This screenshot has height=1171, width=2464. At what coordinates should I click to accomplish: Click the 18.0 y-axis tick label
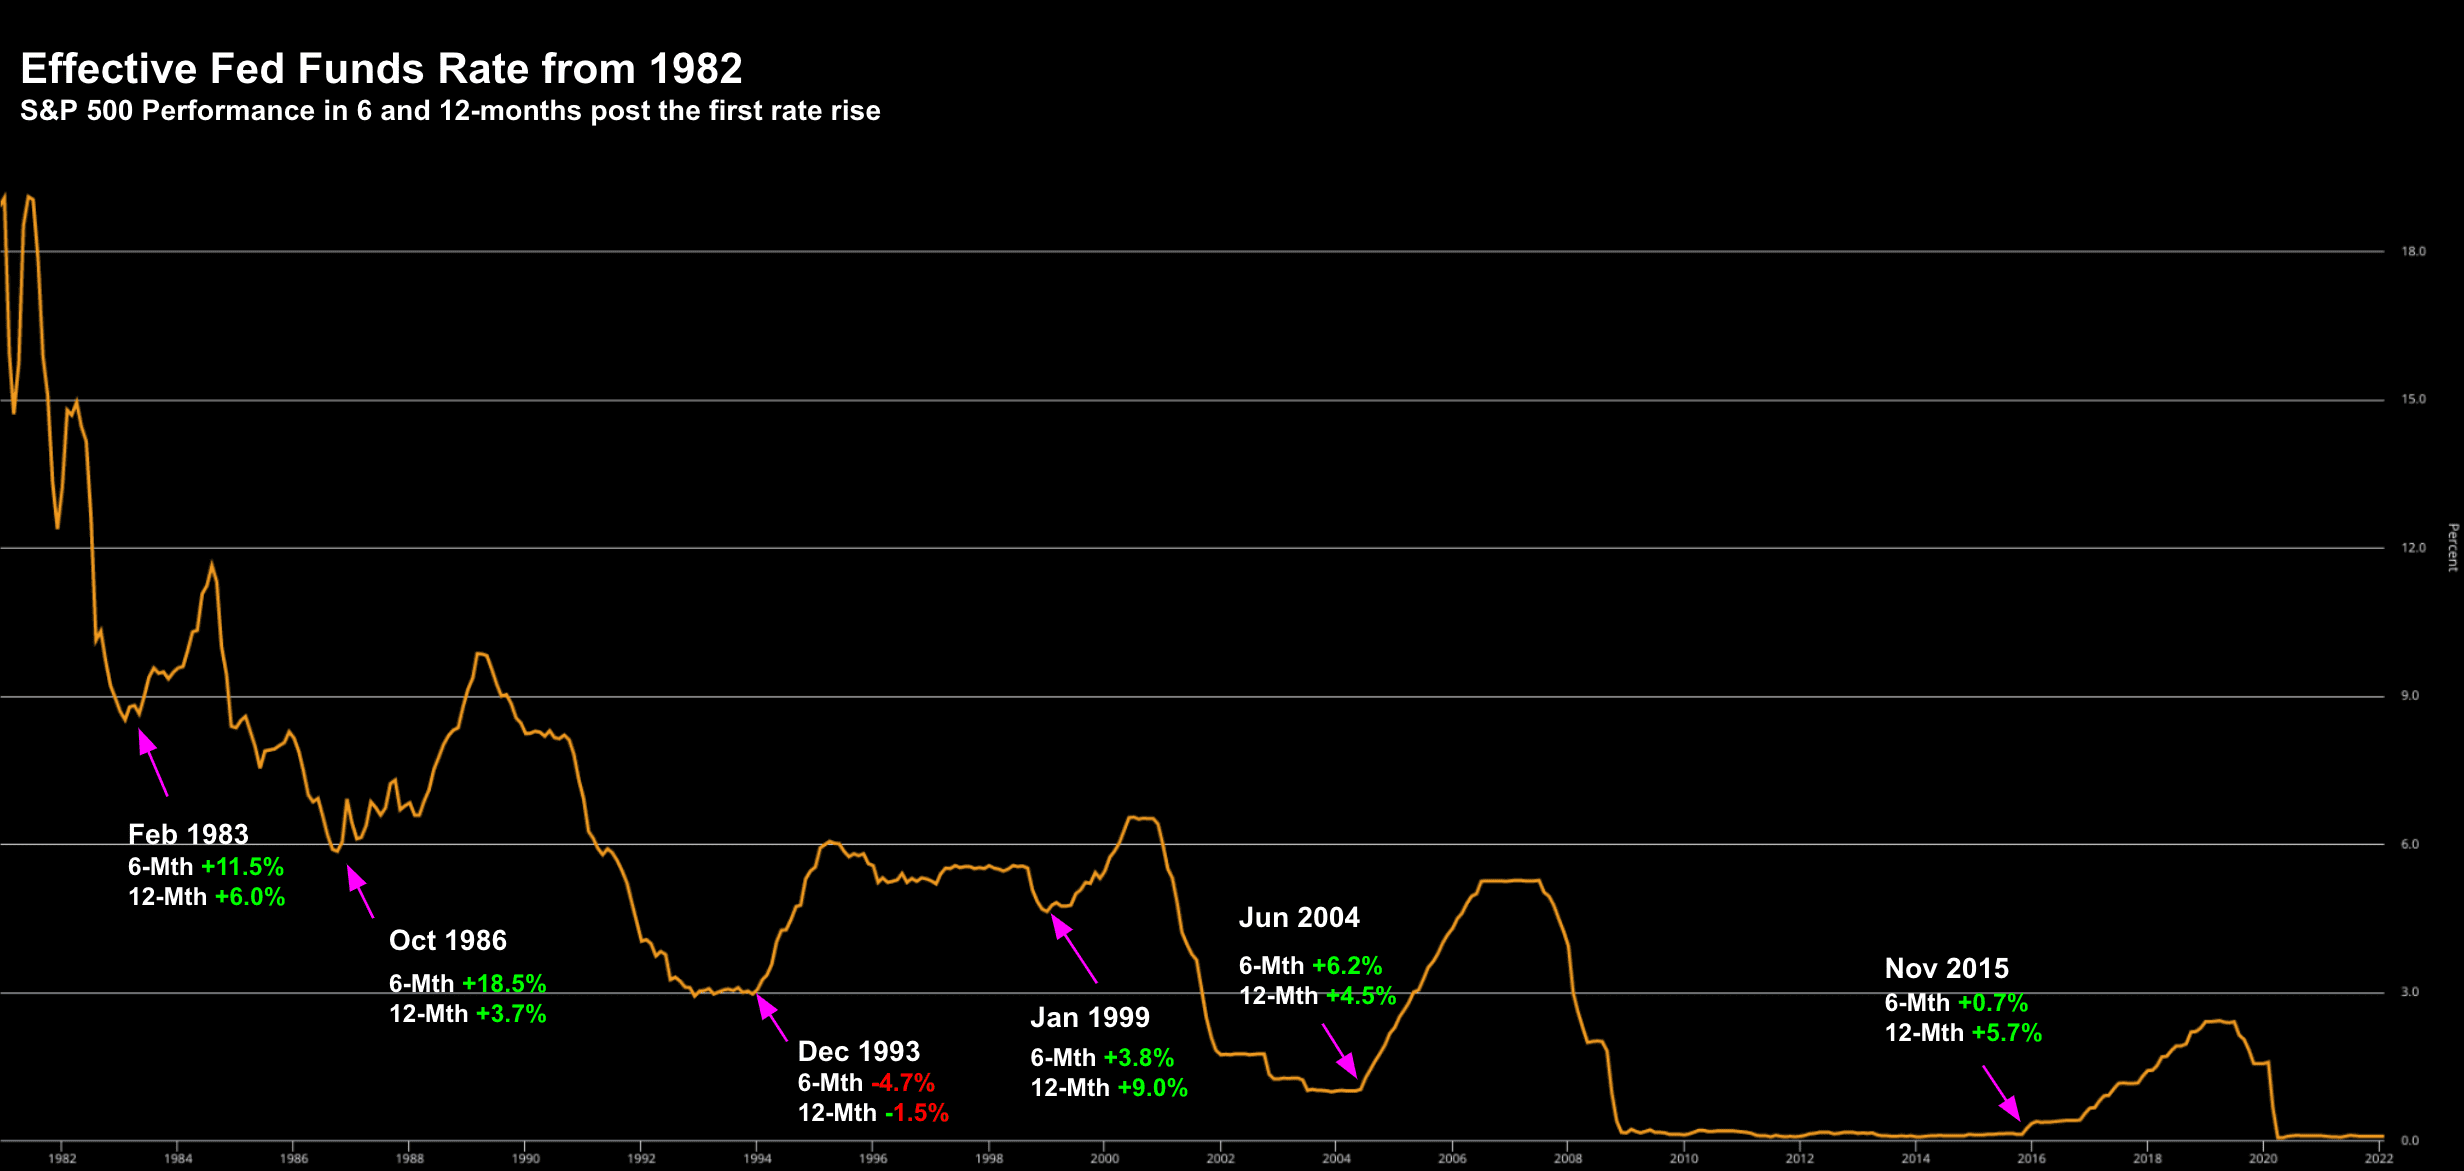[x=2413, y=251]
